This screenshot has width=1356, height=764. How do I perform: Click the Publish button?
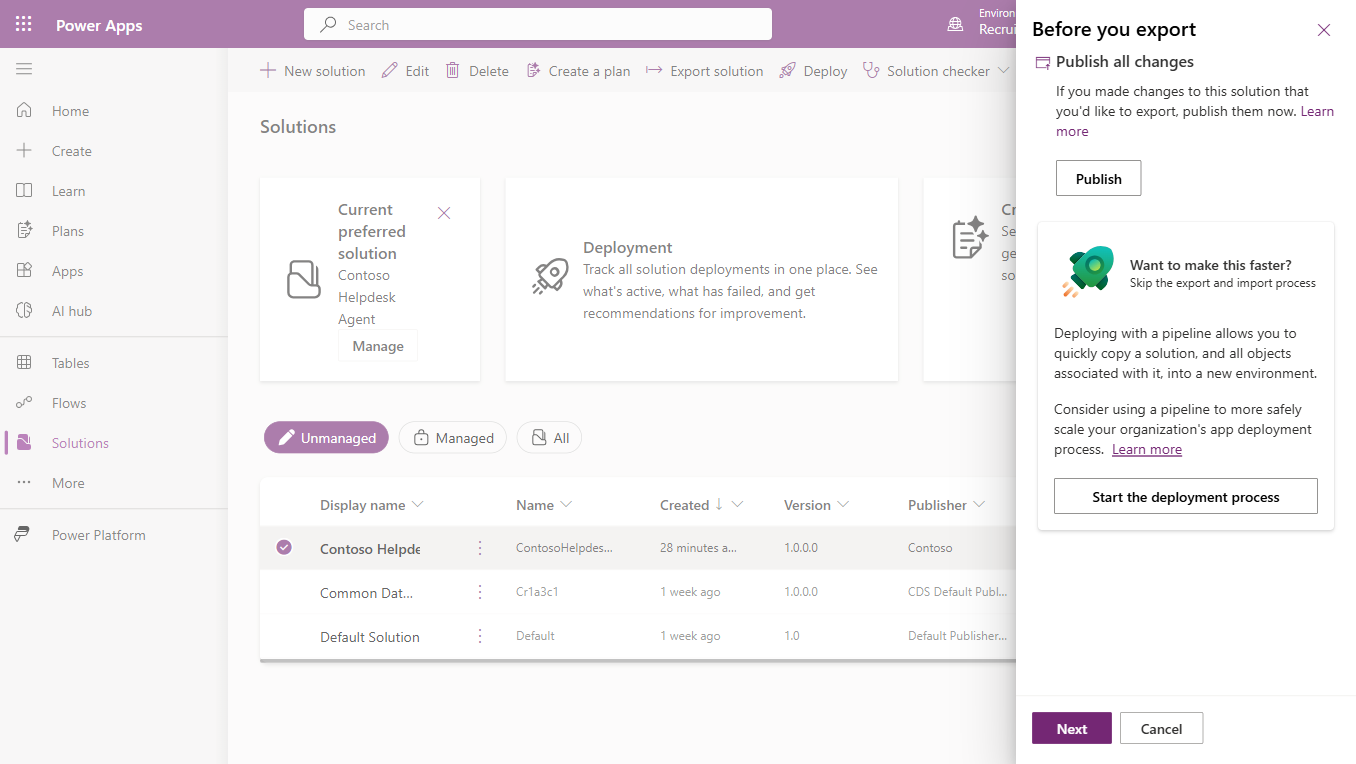tap(1098, 178)
